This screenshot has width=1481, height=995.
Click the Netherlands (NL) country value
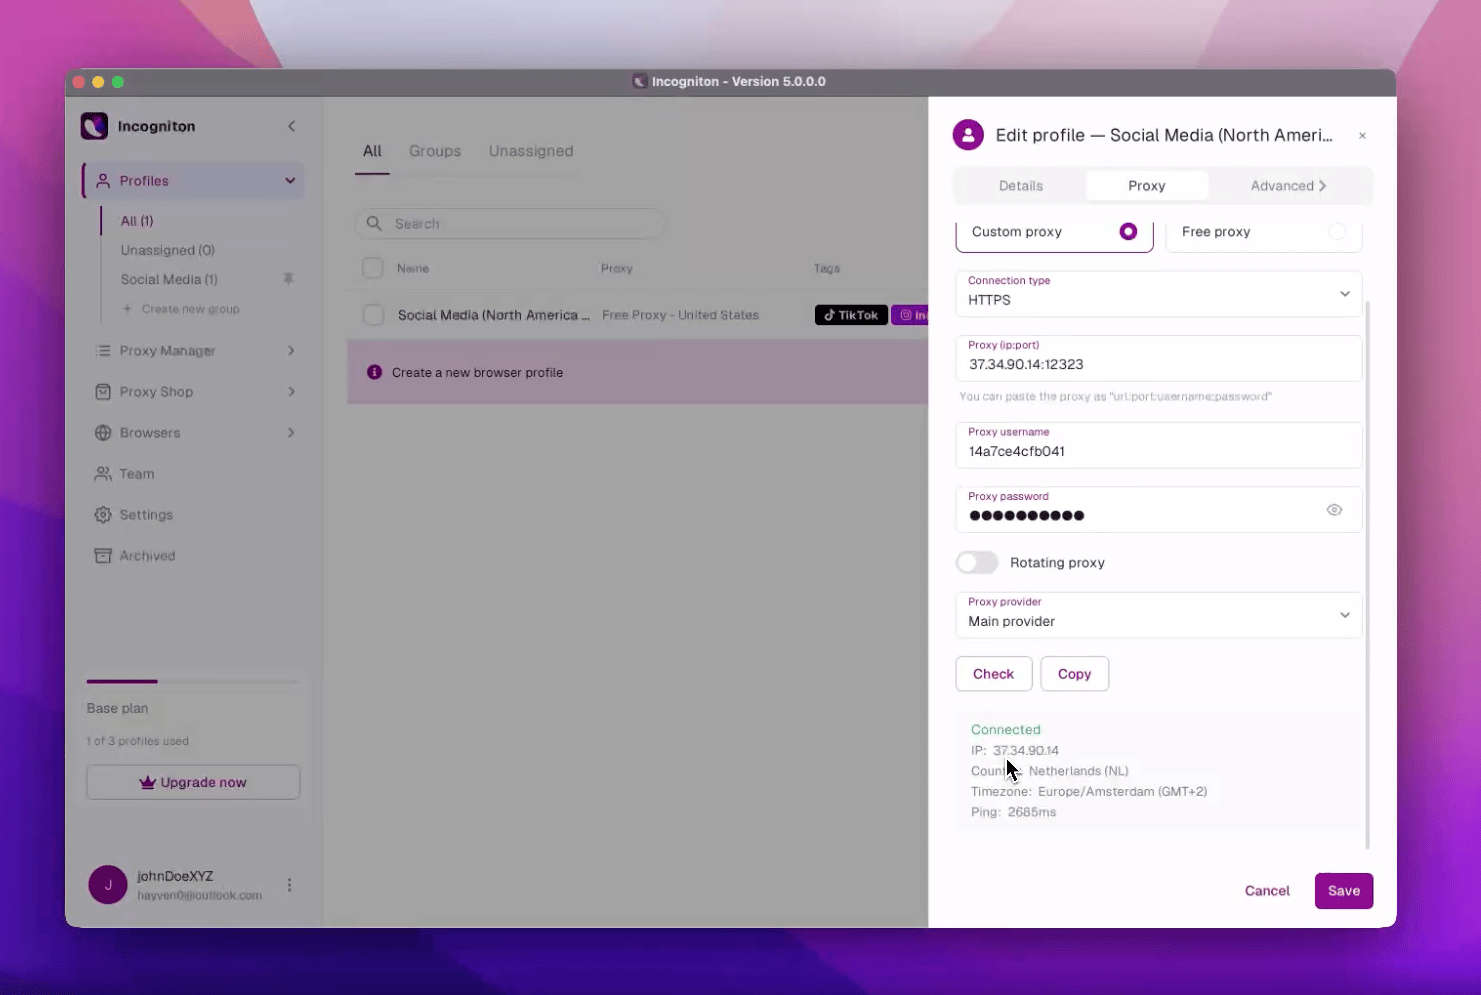tap(1079, 771)
